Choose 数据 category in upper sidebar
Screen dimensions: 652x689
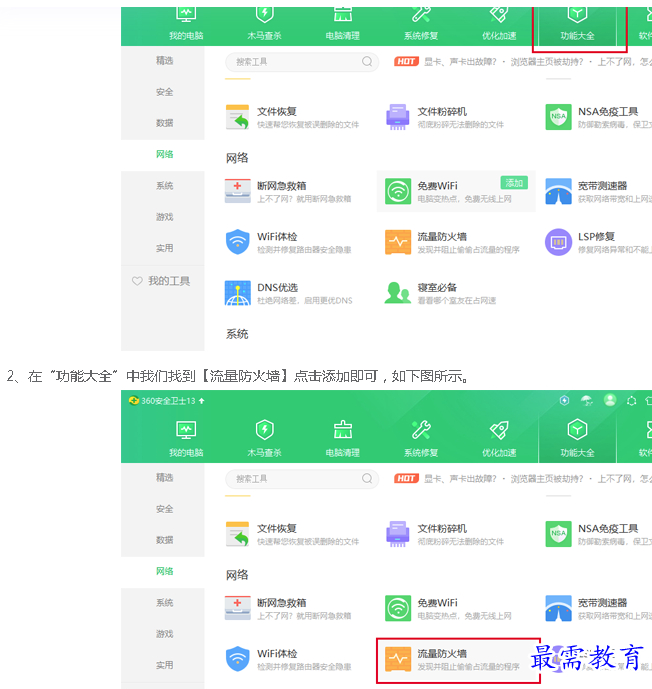pyautogui.click(x=164, y=123)
